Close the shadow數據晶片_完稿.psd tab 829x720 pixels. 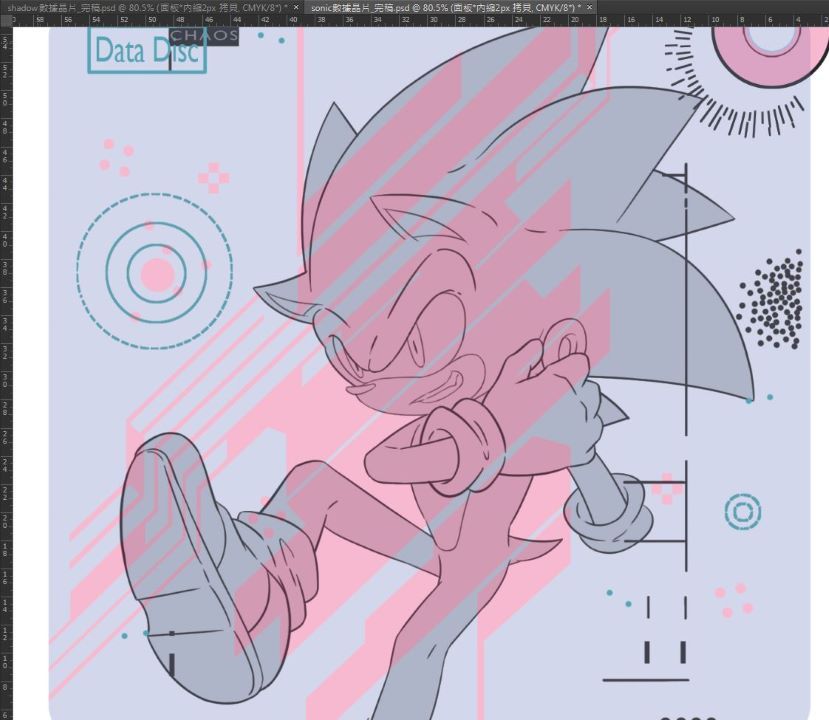point(296,7)
